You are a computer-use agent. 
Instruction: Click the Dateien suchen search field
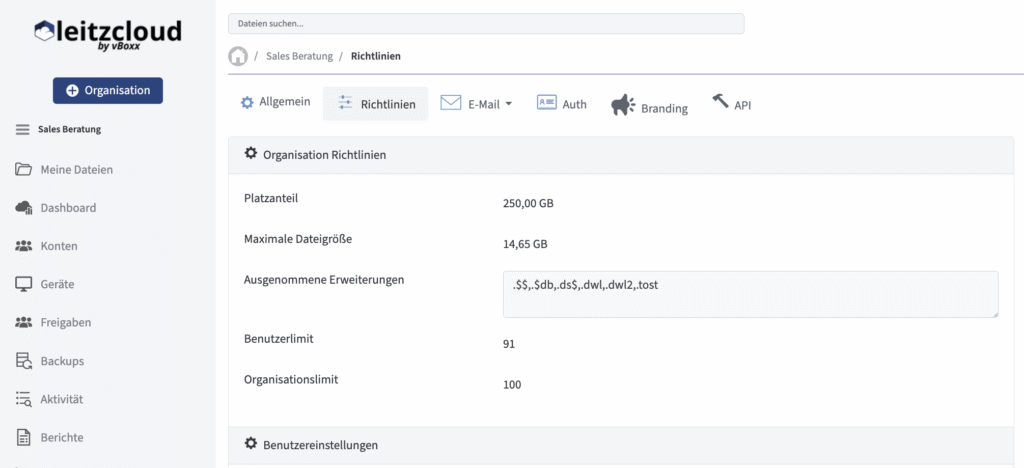coord(486,23)
